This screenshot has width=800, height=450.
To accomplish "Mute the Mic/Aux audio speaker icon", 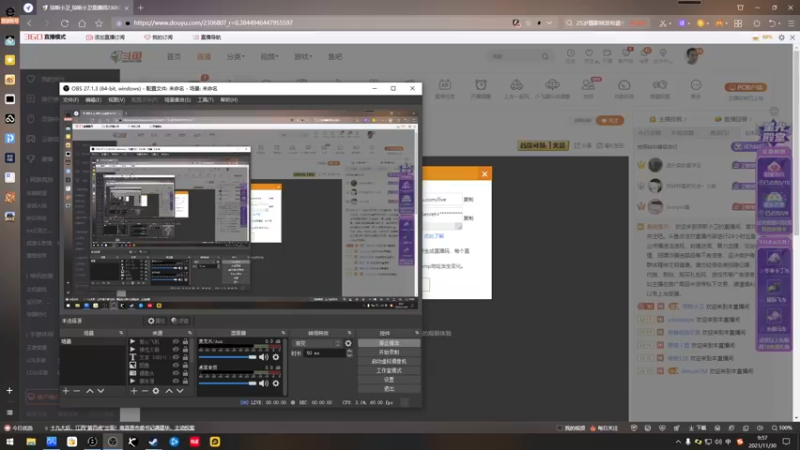I will [x=264, y=357].
